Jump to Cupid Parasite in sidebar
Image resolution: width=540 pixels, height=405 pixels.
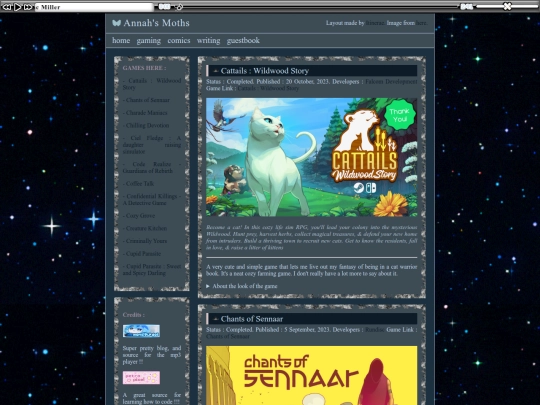click(142, 254)
